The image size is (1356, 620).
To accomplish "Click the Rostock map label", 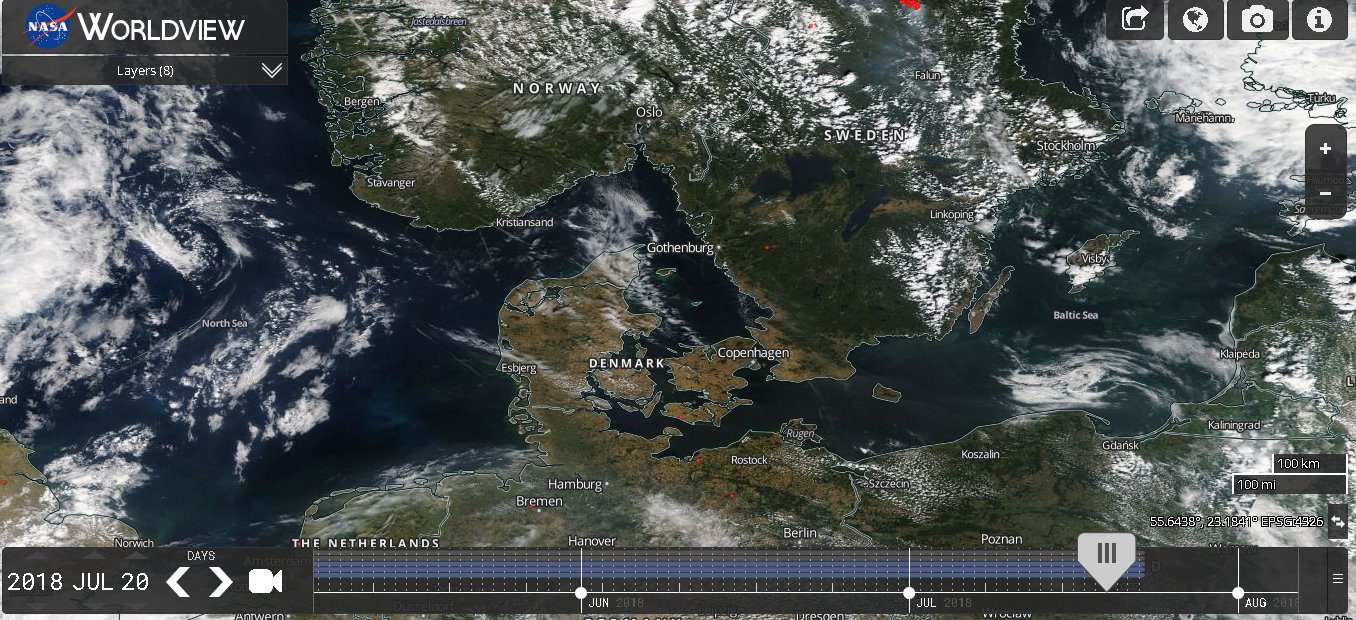I will [749, 460].
